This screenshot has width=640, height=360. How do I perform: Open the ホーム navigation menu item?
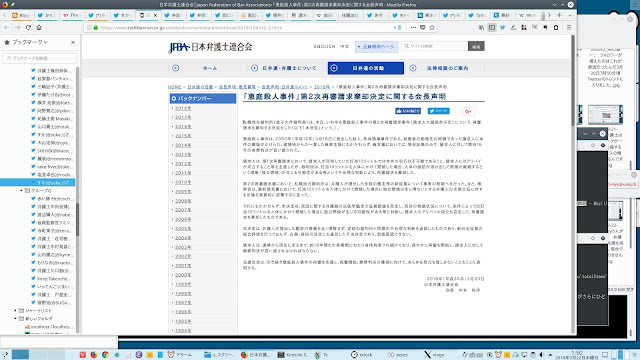click(x=210, y=68)
